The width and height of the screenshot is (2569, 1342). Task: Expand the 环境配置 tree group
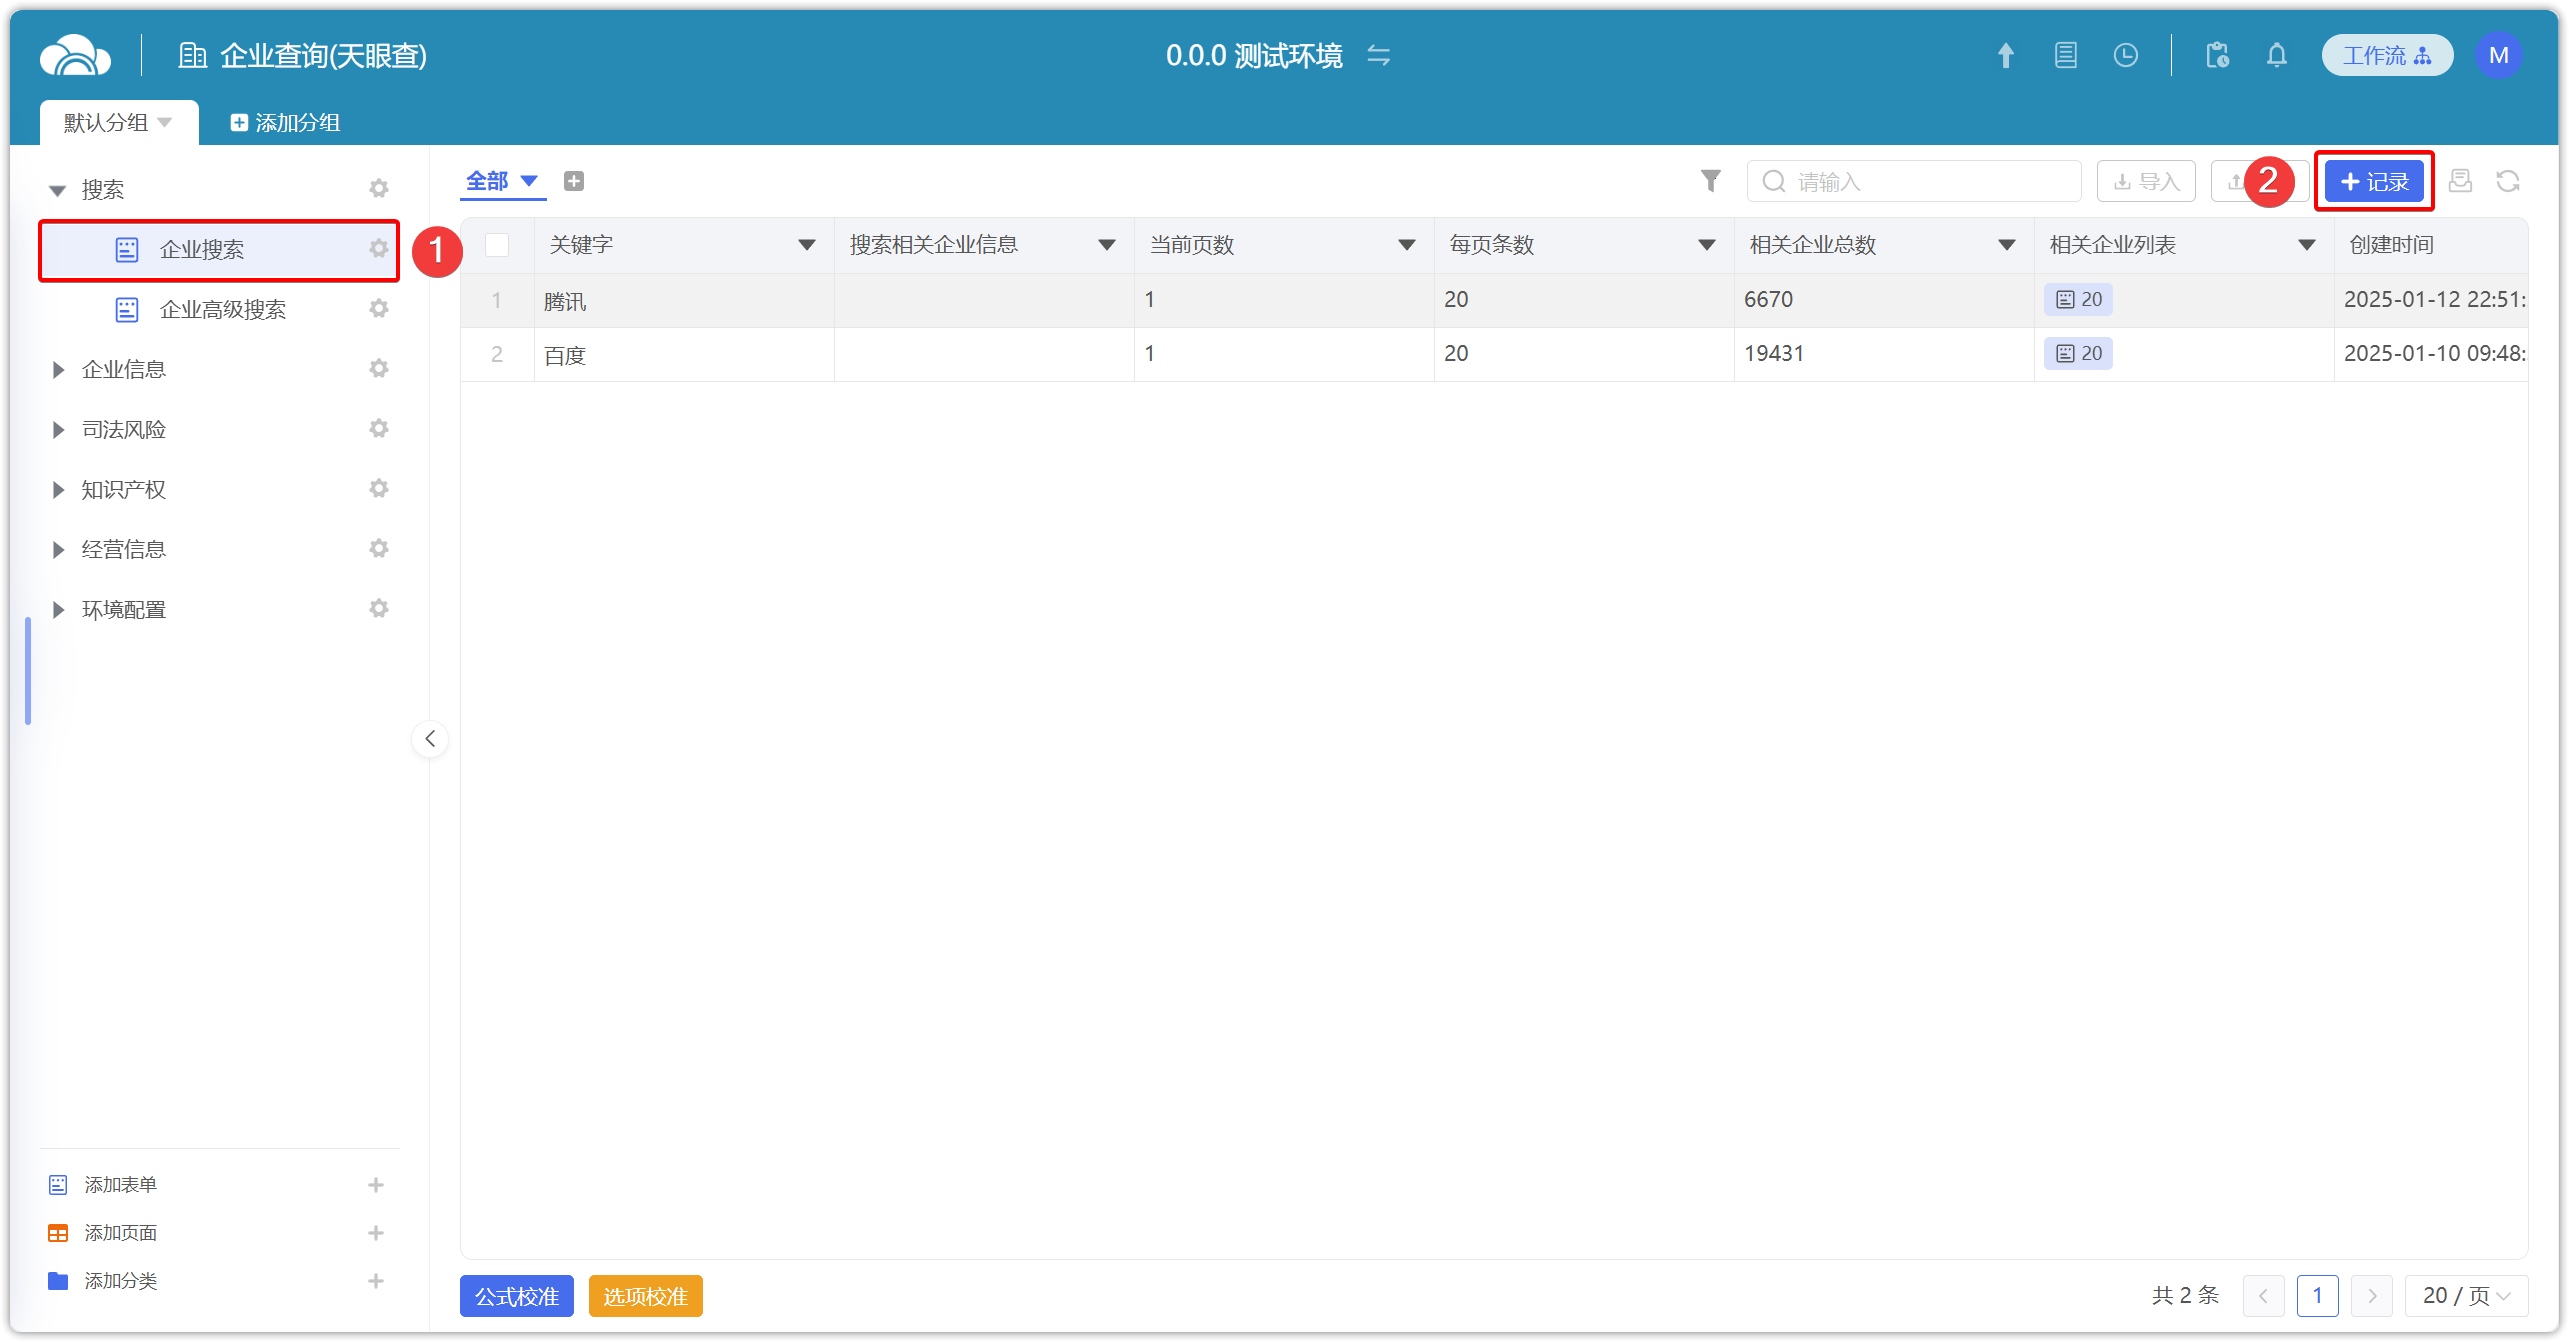pos(58,610)
